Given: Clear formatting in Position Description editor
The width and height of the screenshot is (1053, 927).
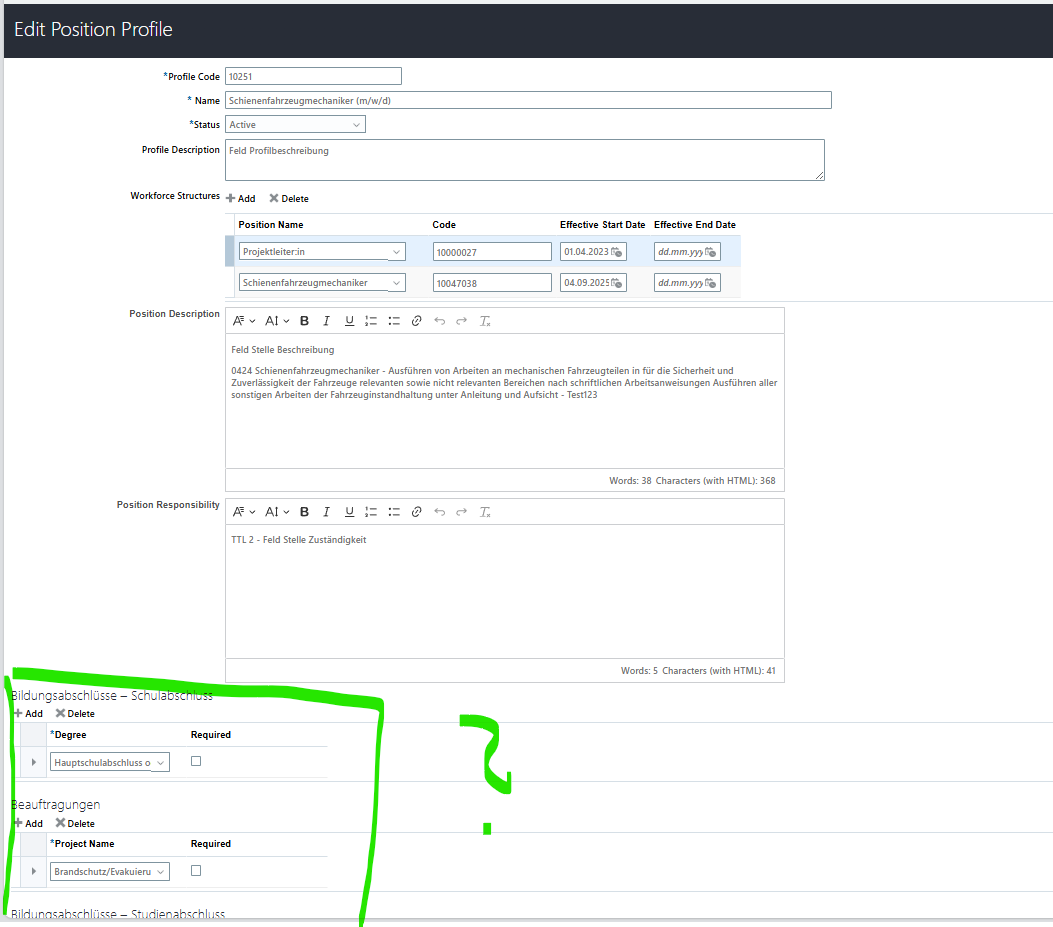Looking at the screenshot, I should point(485,321).
